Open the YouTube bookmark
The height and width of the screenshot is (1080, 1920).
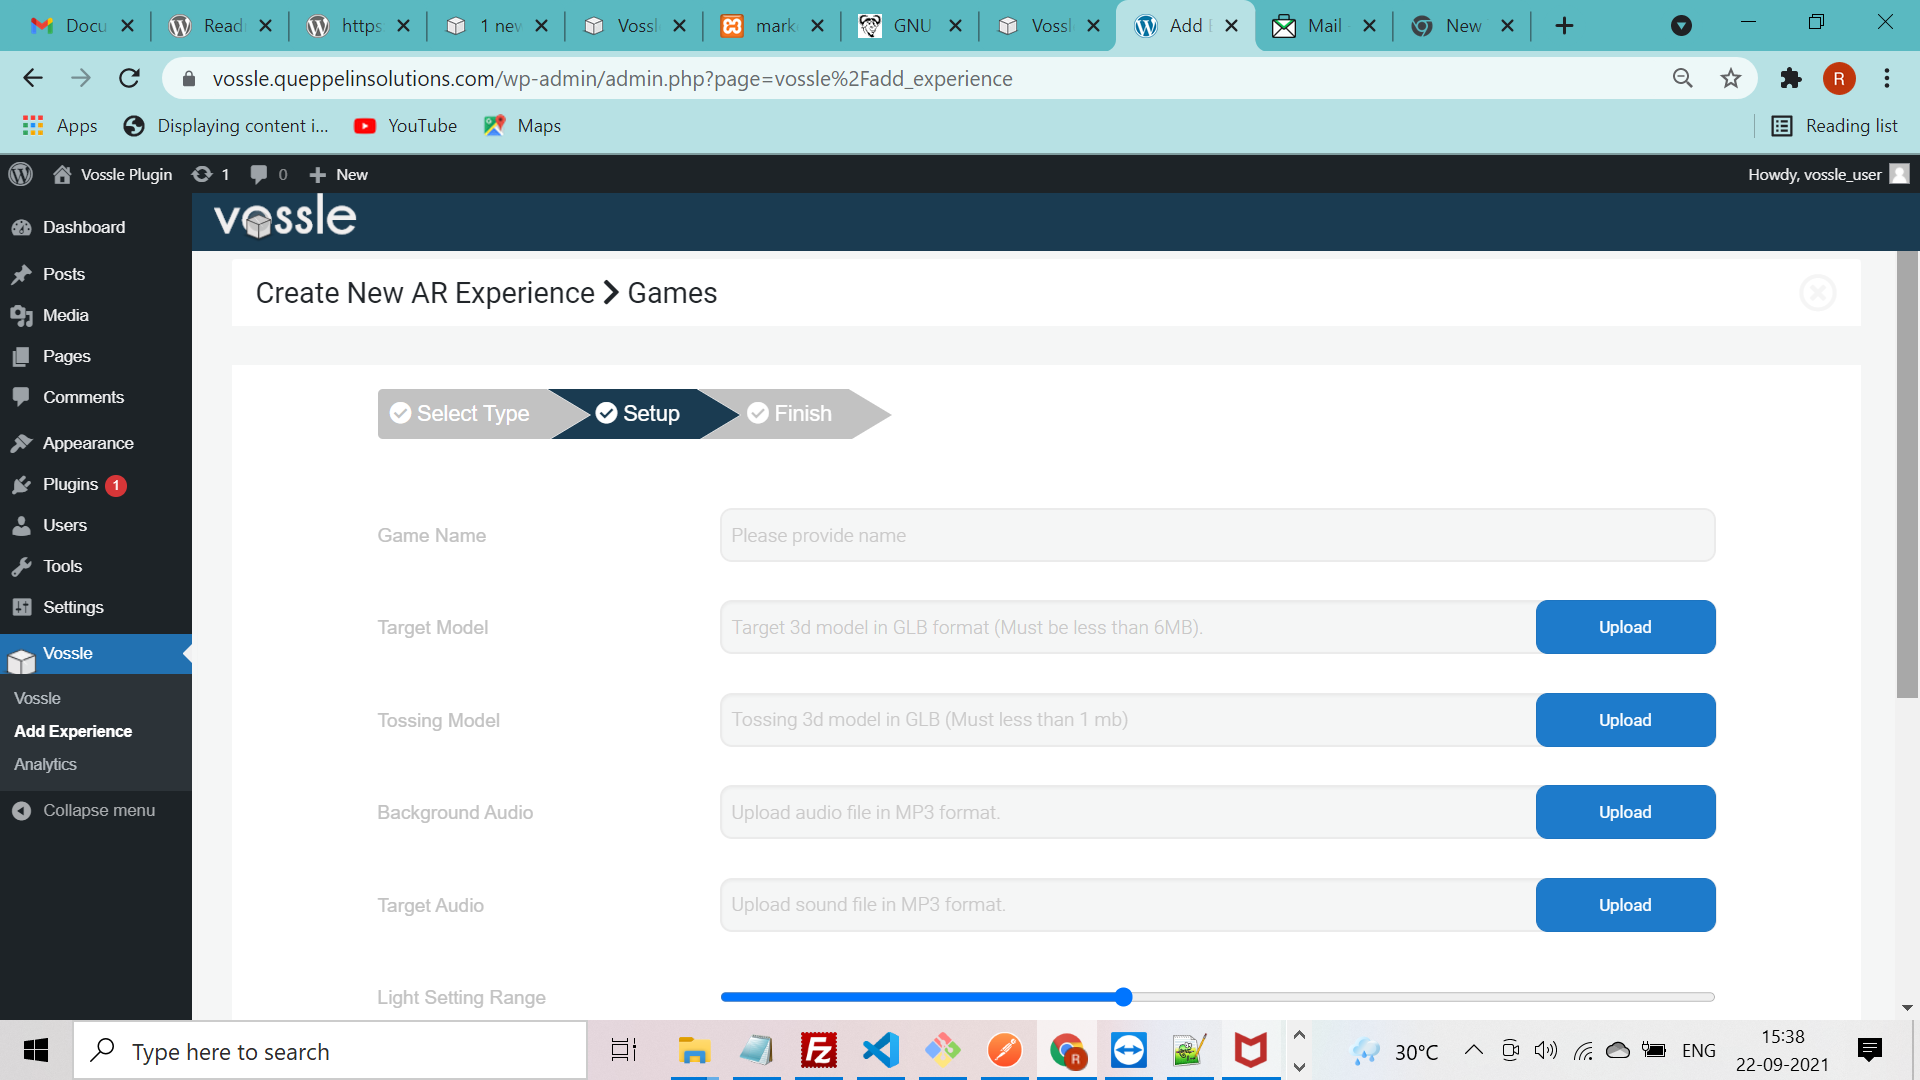(x=405, y=126)
